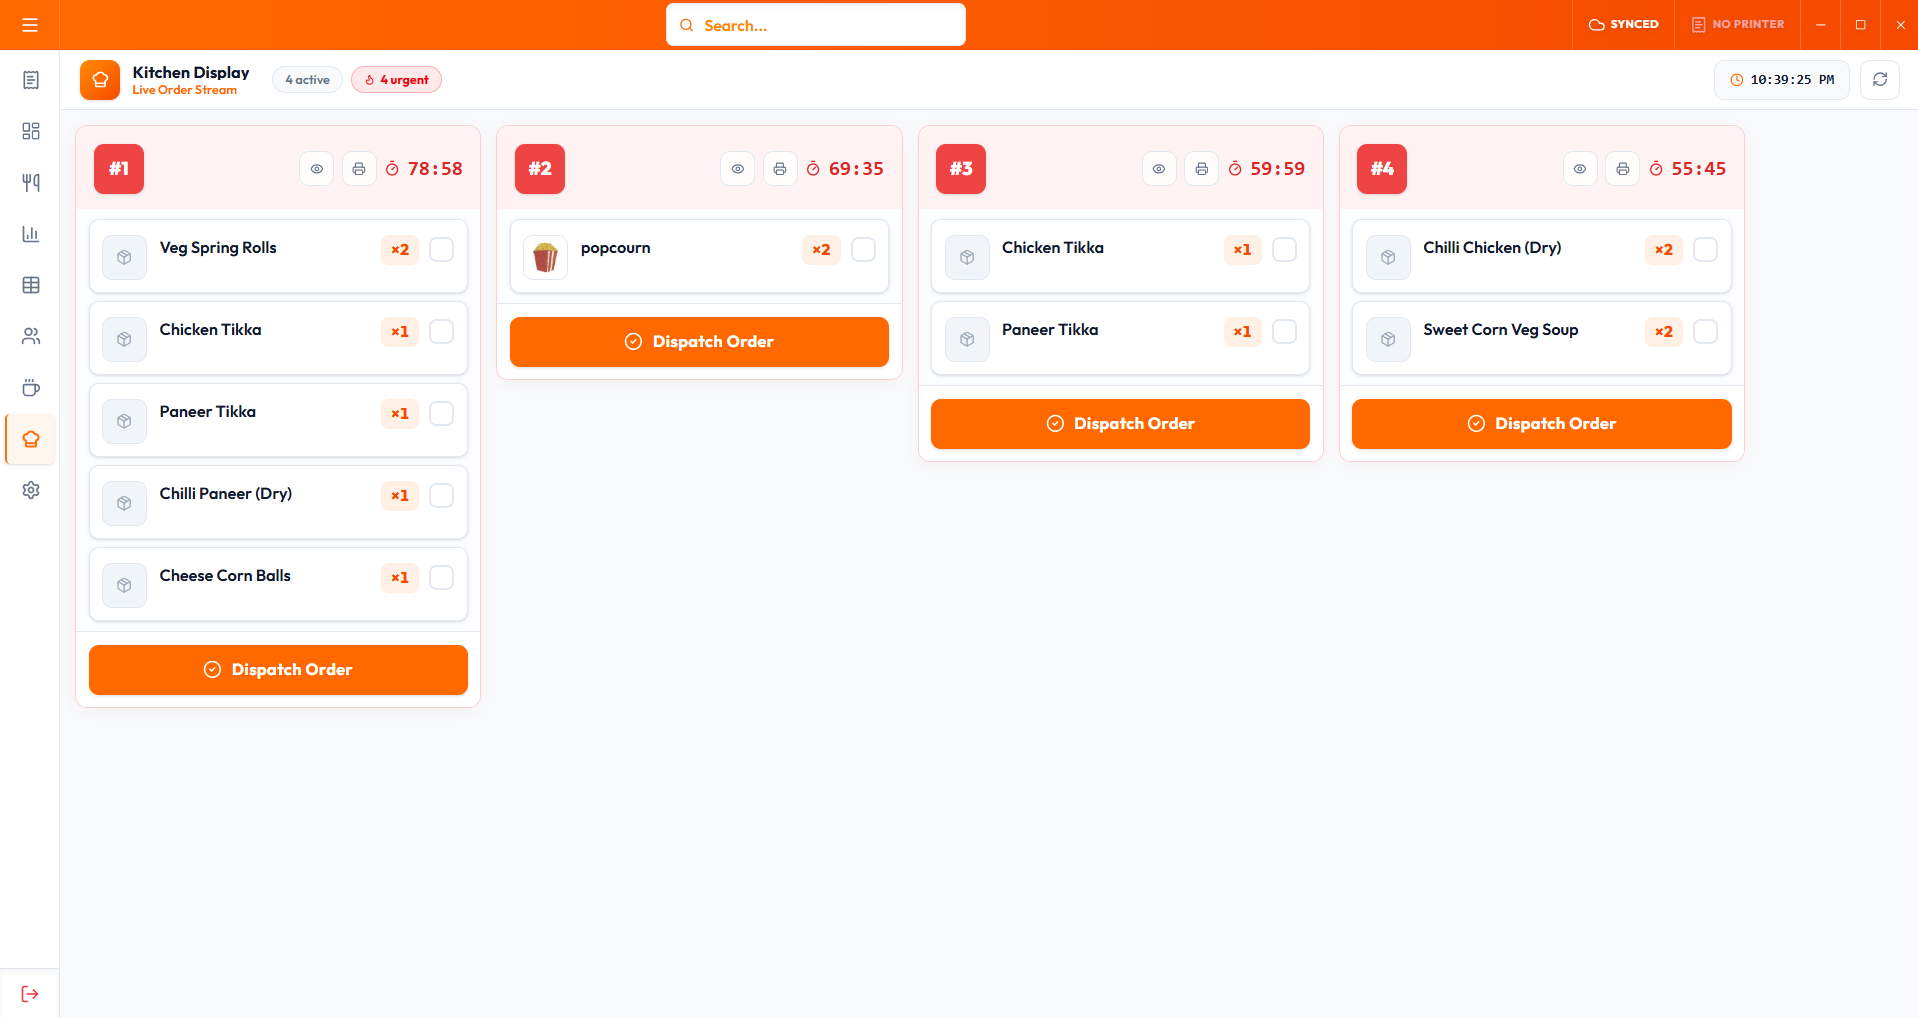Click the 4 active badge
This screenshot has height=1018, width=1918.
pos(307,80)
